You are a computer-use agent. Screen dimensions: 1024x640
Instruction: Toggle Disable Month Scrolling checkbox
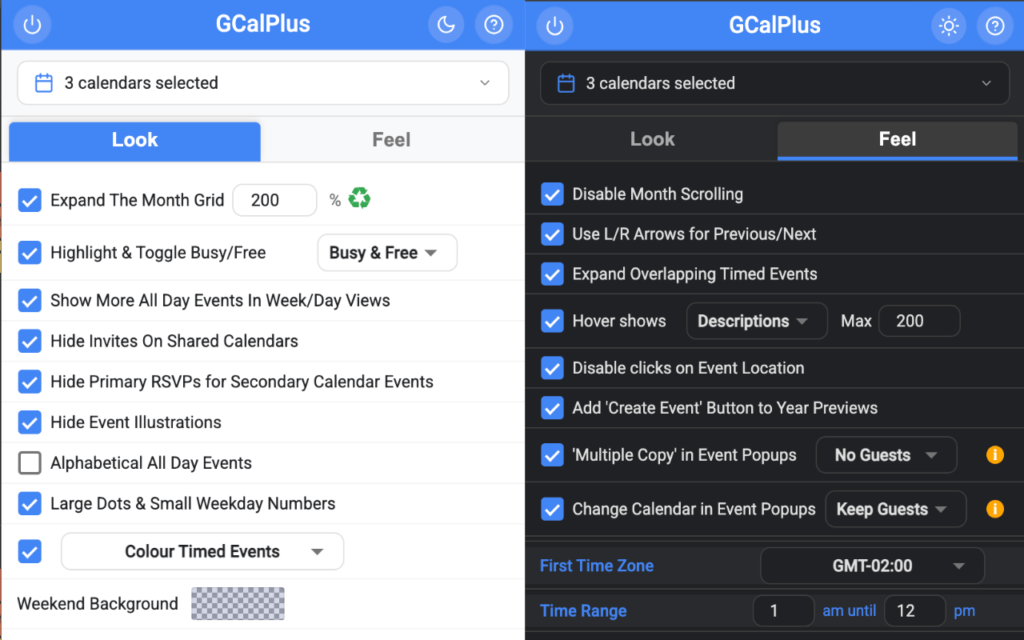(552, 194)
